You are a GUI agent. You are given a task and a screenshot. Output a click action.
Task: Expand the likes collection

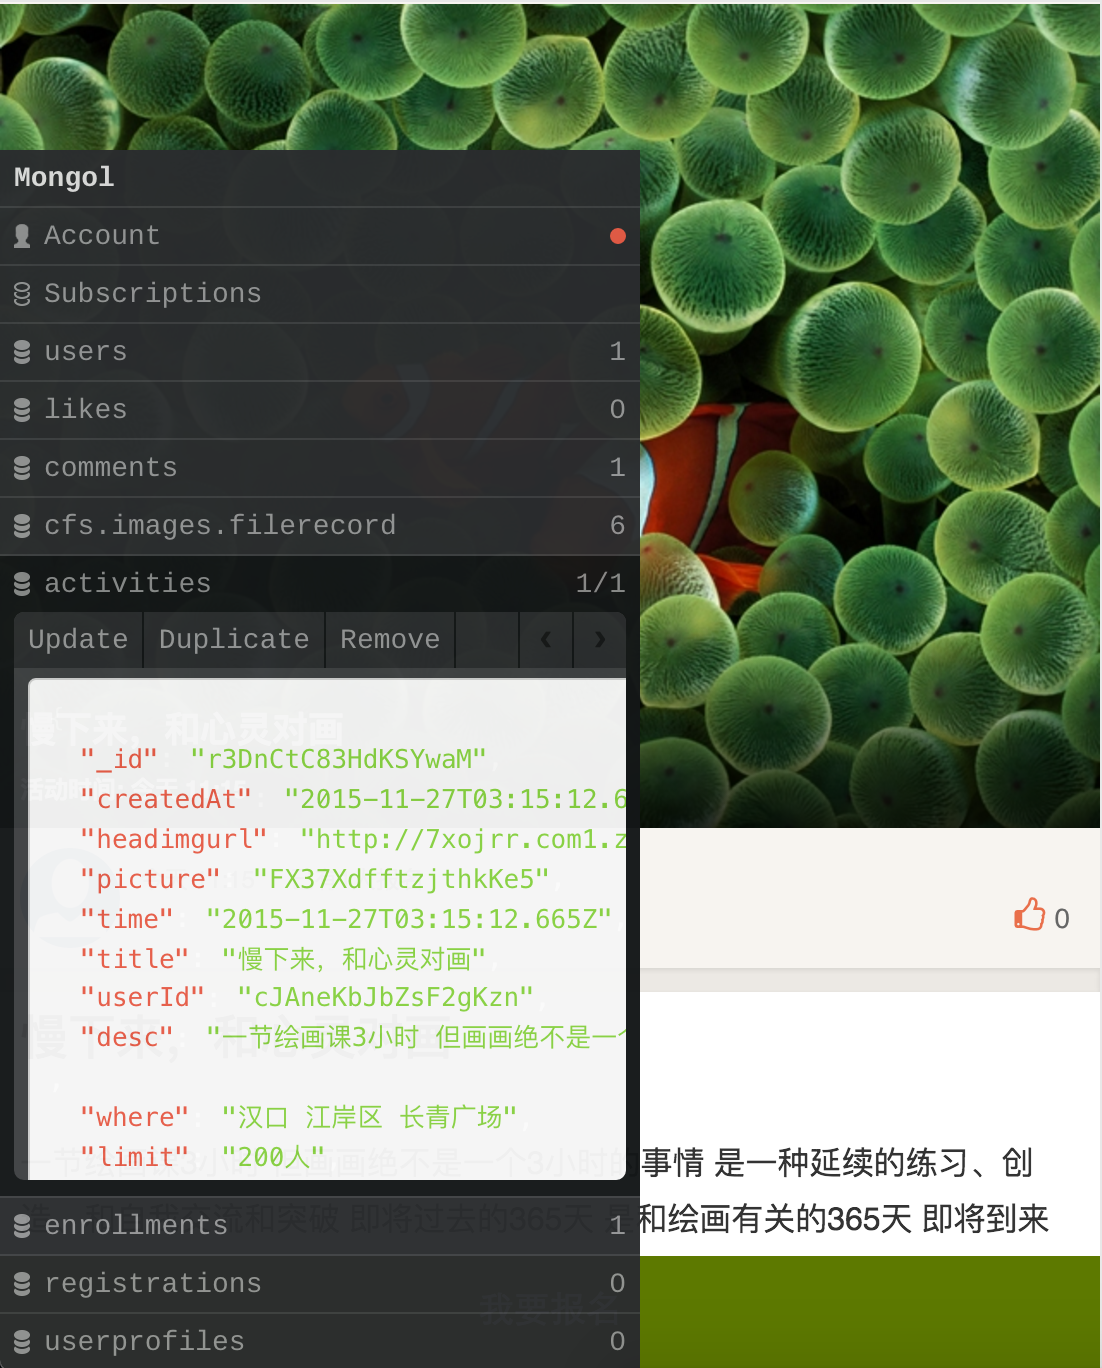click(x=320, y=410)
